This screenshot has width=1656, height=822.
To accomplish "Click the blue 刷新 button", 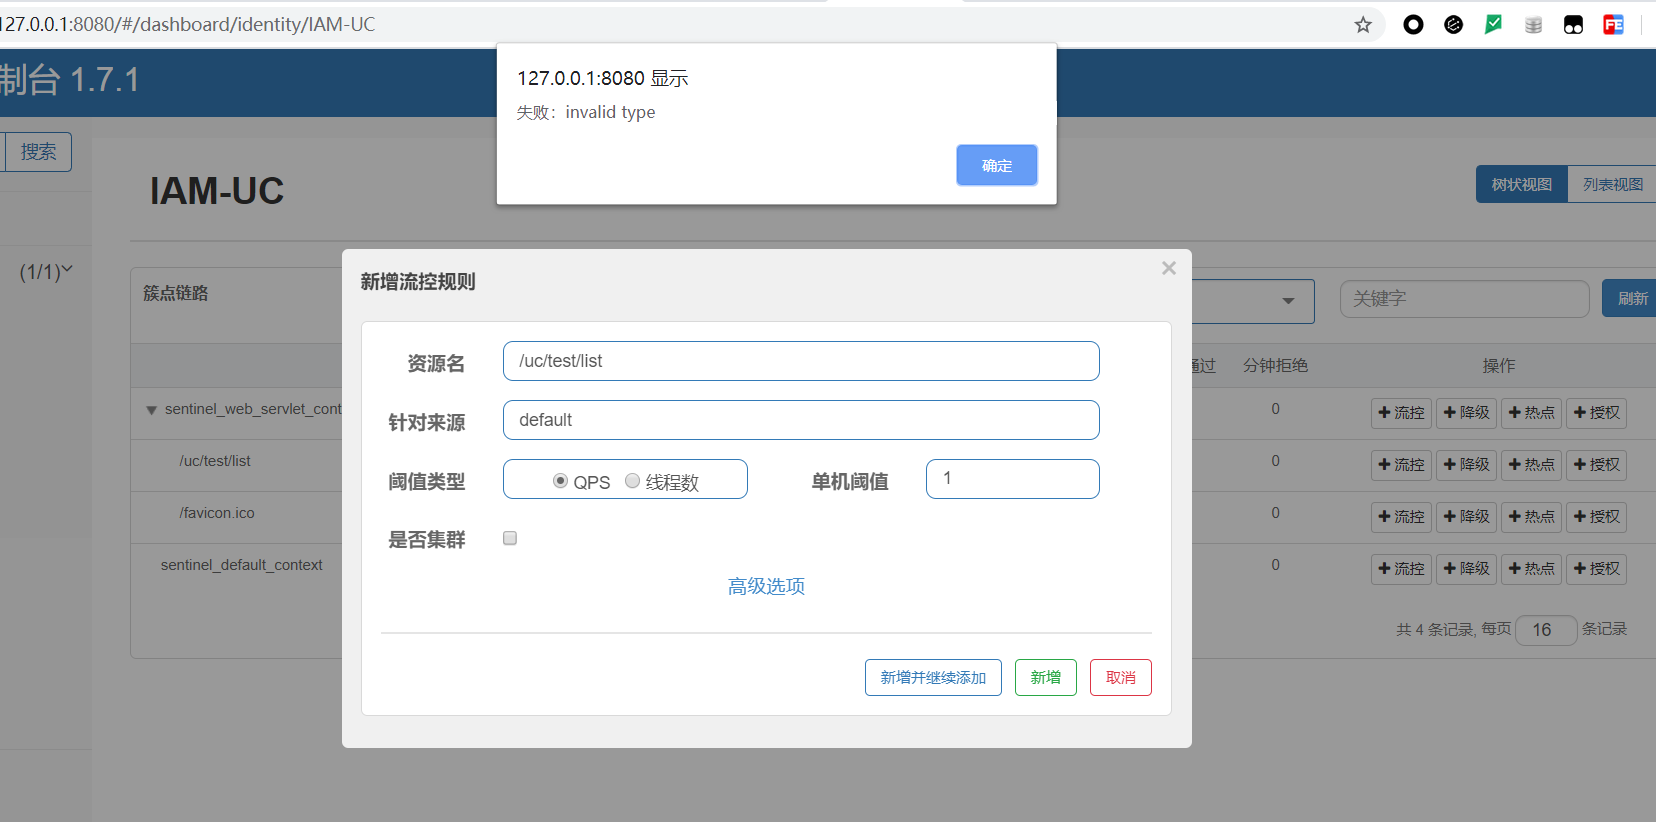I will (x=1630, y=299).
